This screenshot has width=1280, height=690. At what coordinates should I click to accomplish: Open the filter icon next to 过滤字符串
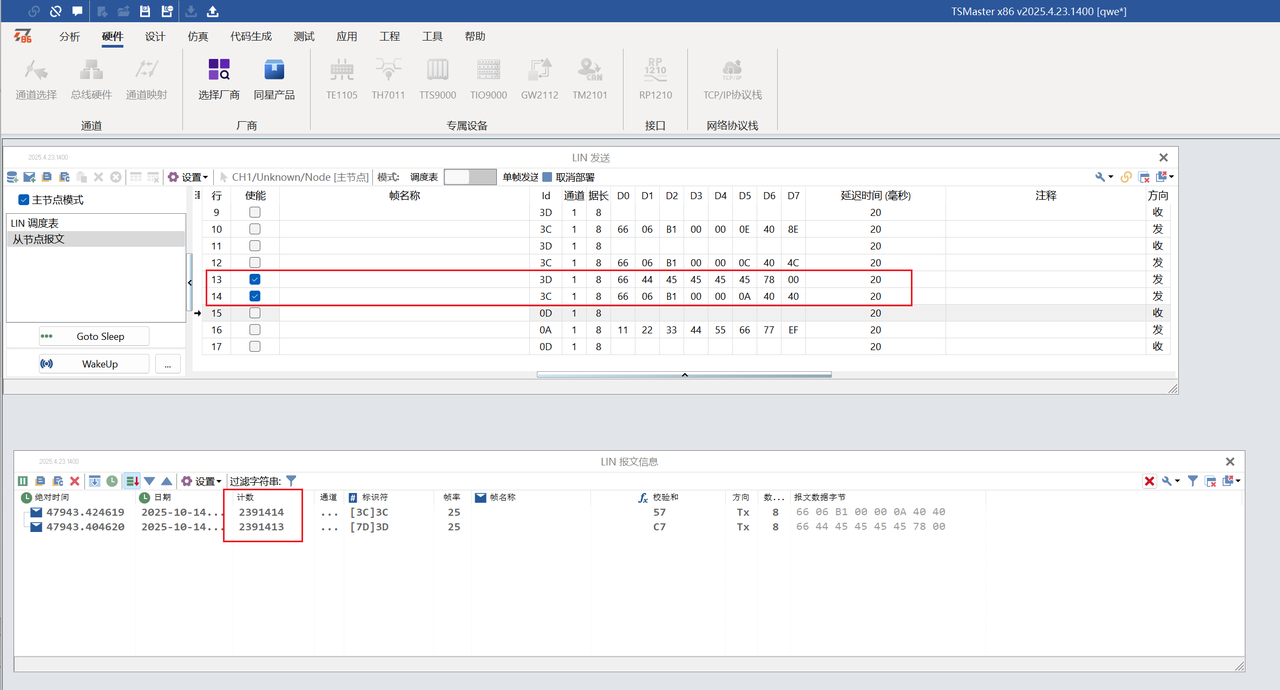pos(291,480)
